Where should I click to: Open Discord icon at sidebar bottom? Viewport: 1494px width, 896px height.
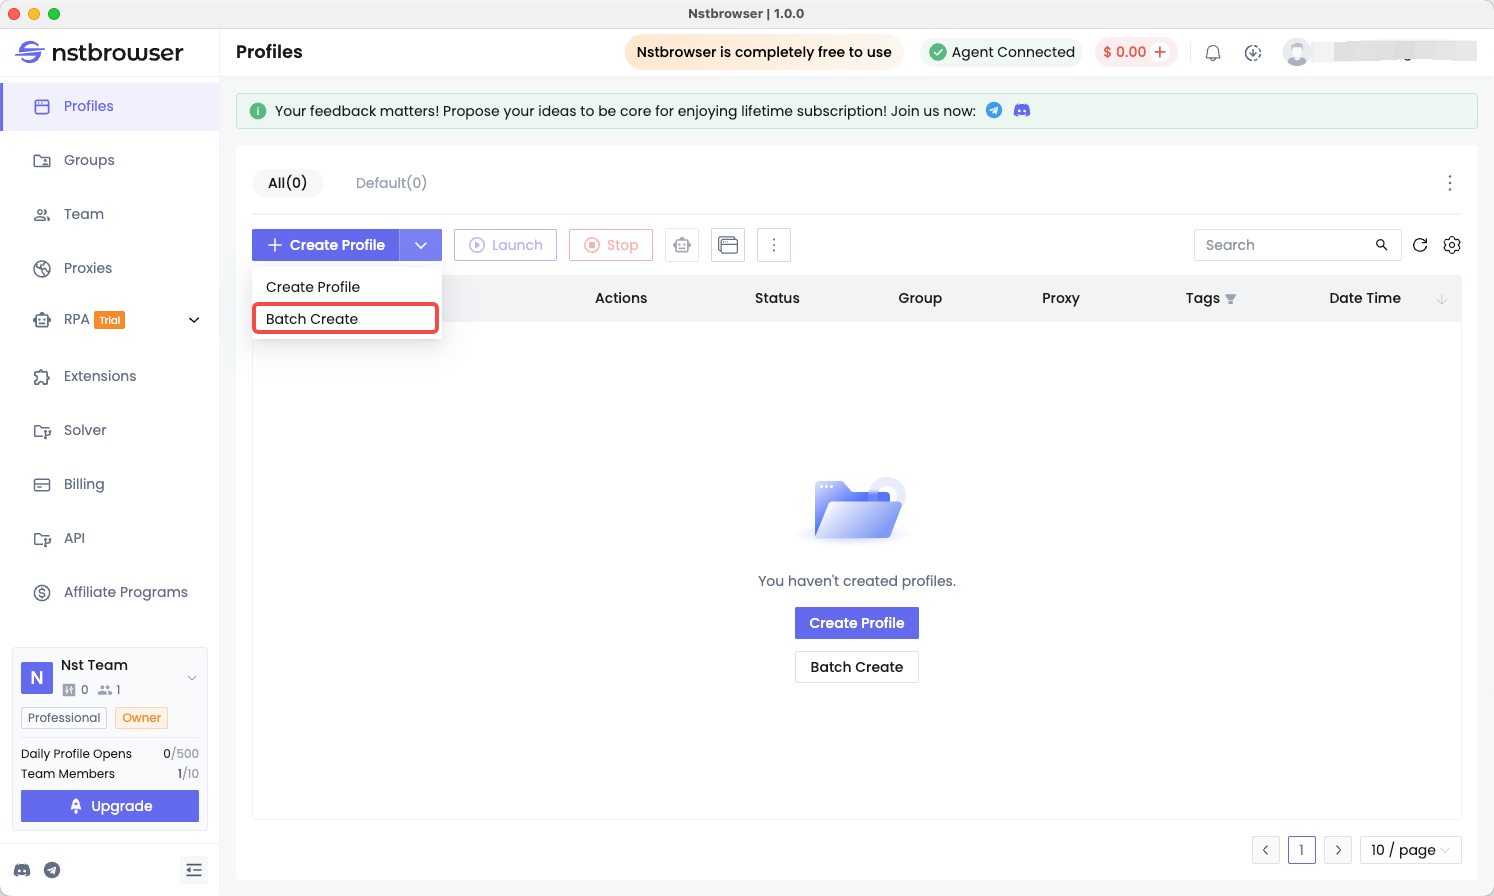[x=22, y=870]
